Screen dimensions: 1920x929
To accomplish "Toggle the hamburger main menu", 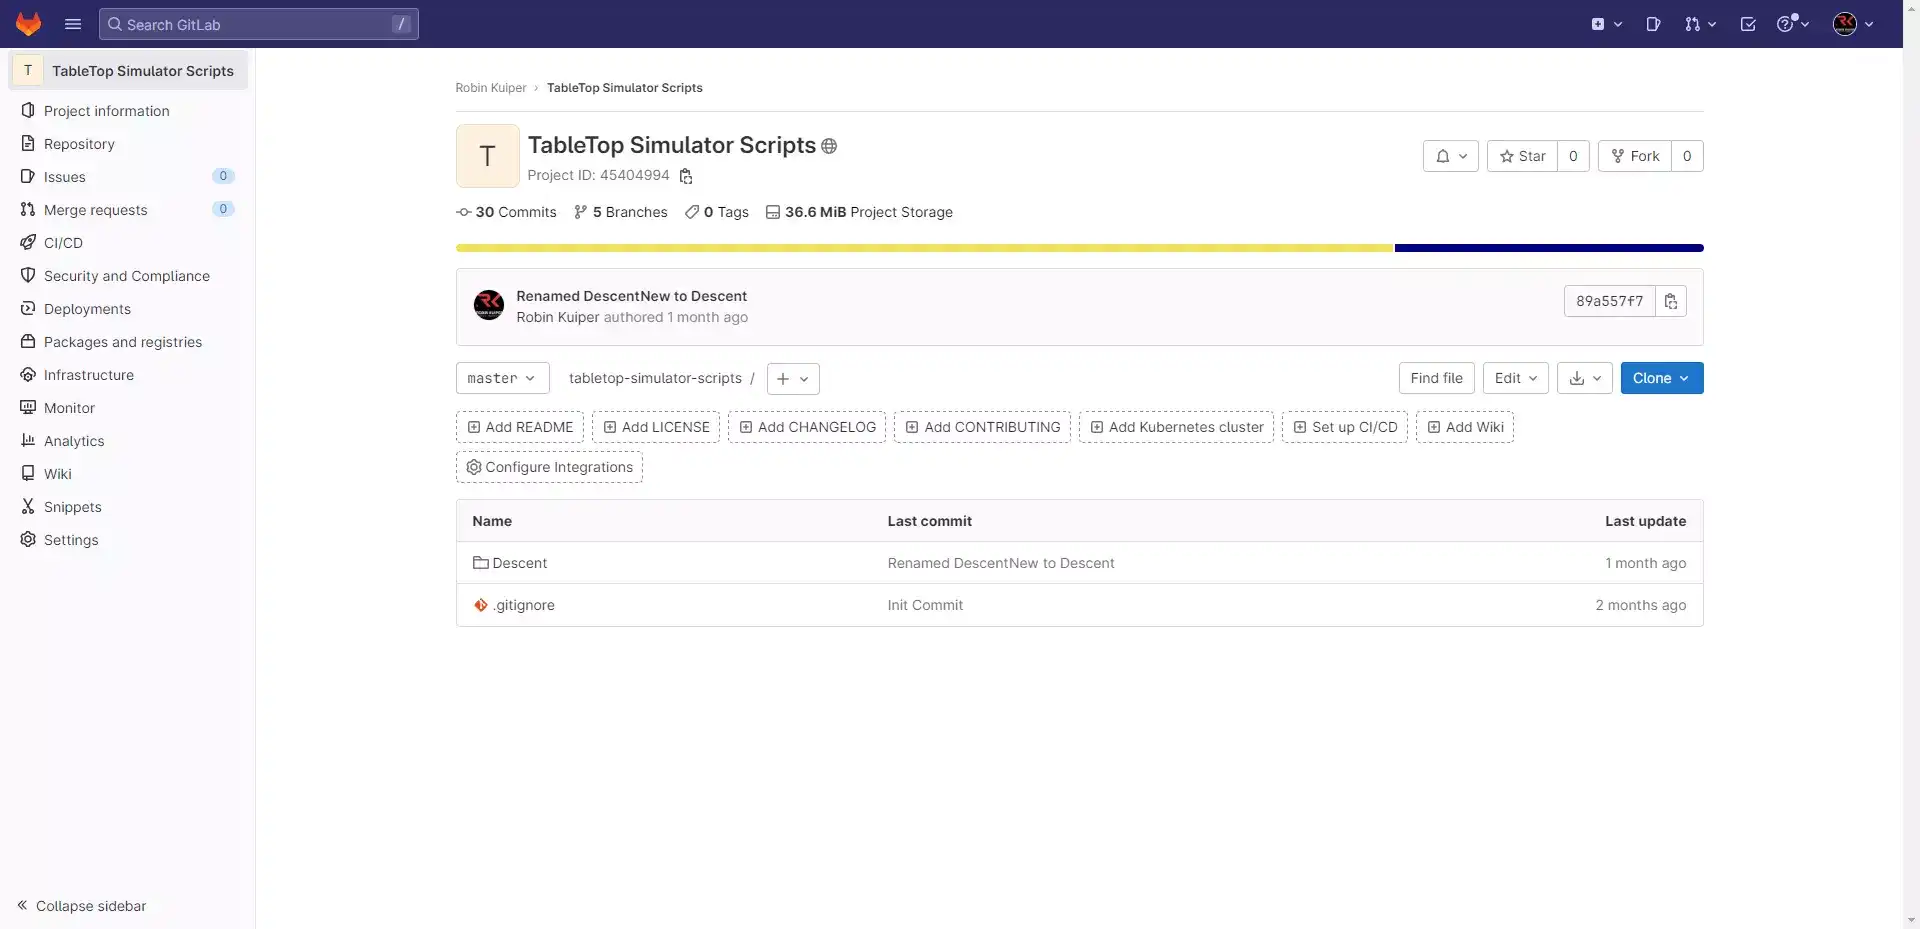I will coord(73,24).
